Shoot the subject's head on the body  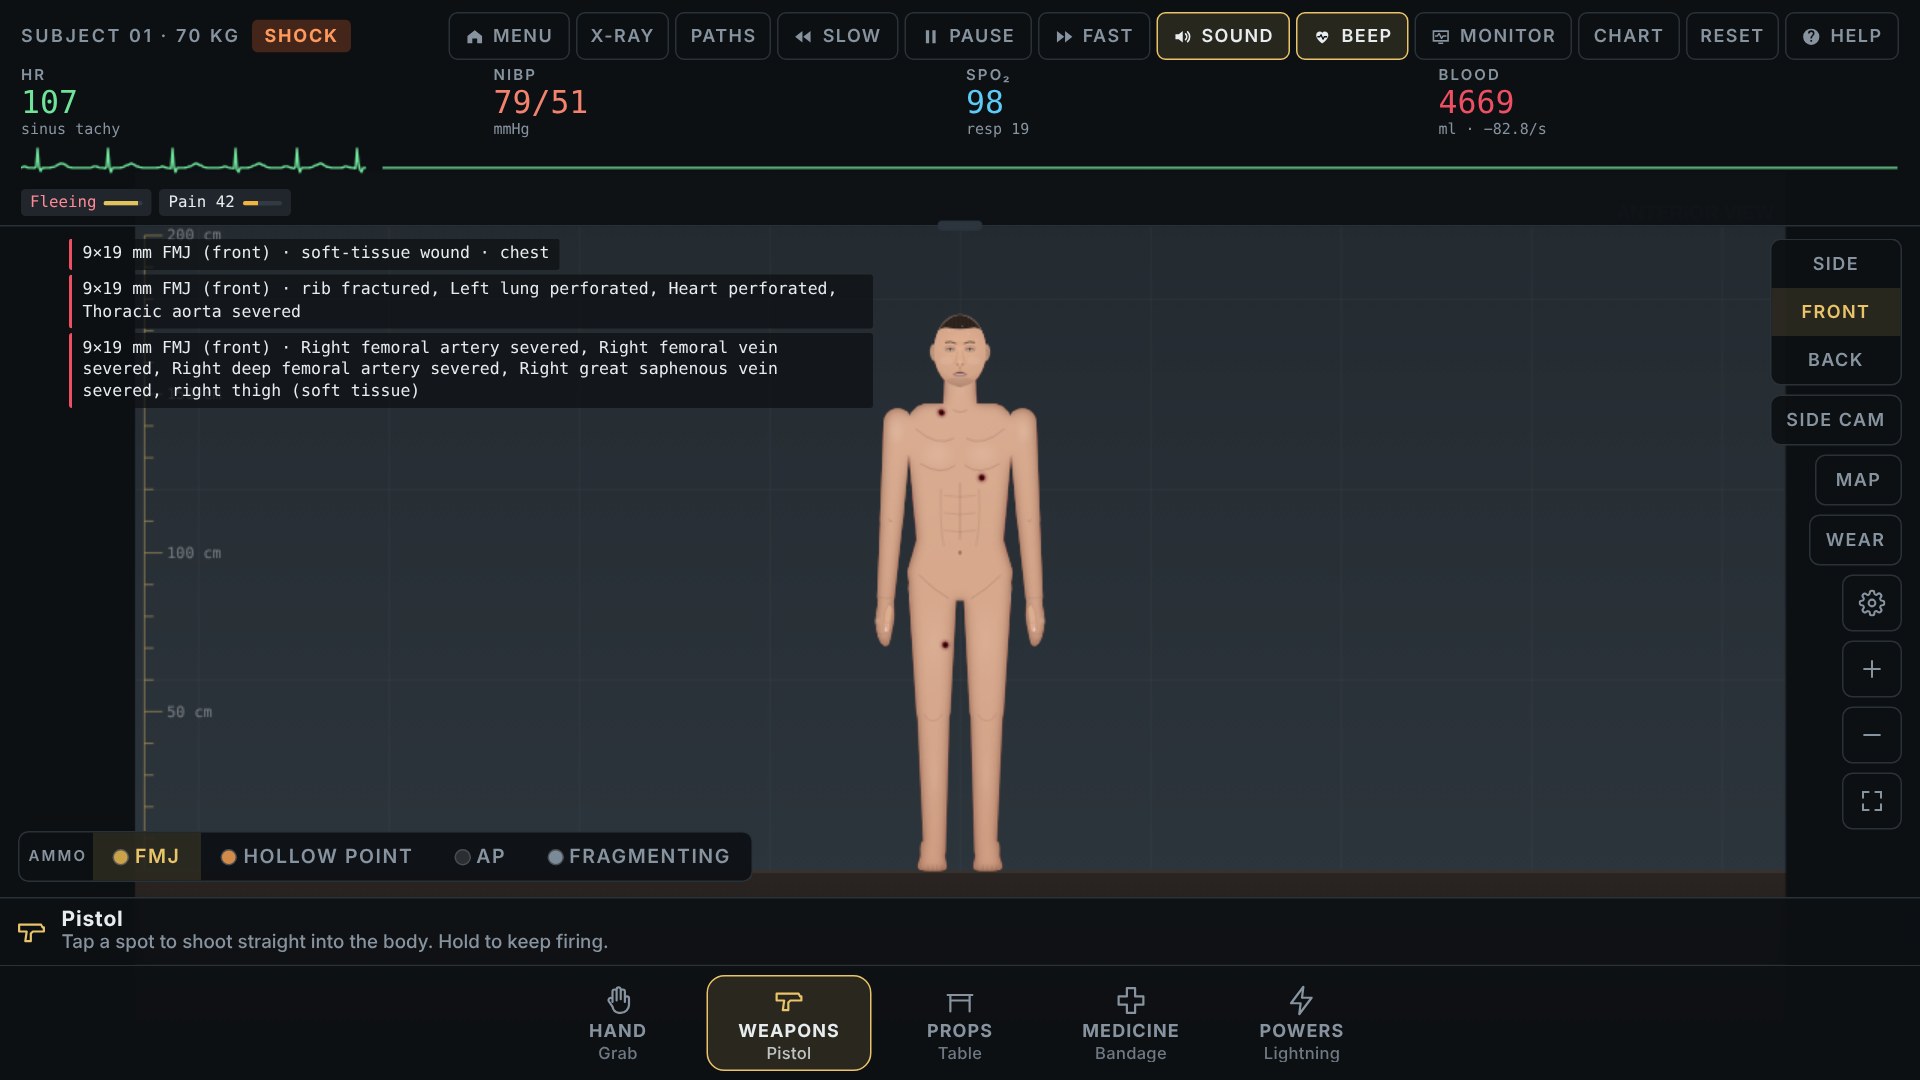(x=960, y=350)
